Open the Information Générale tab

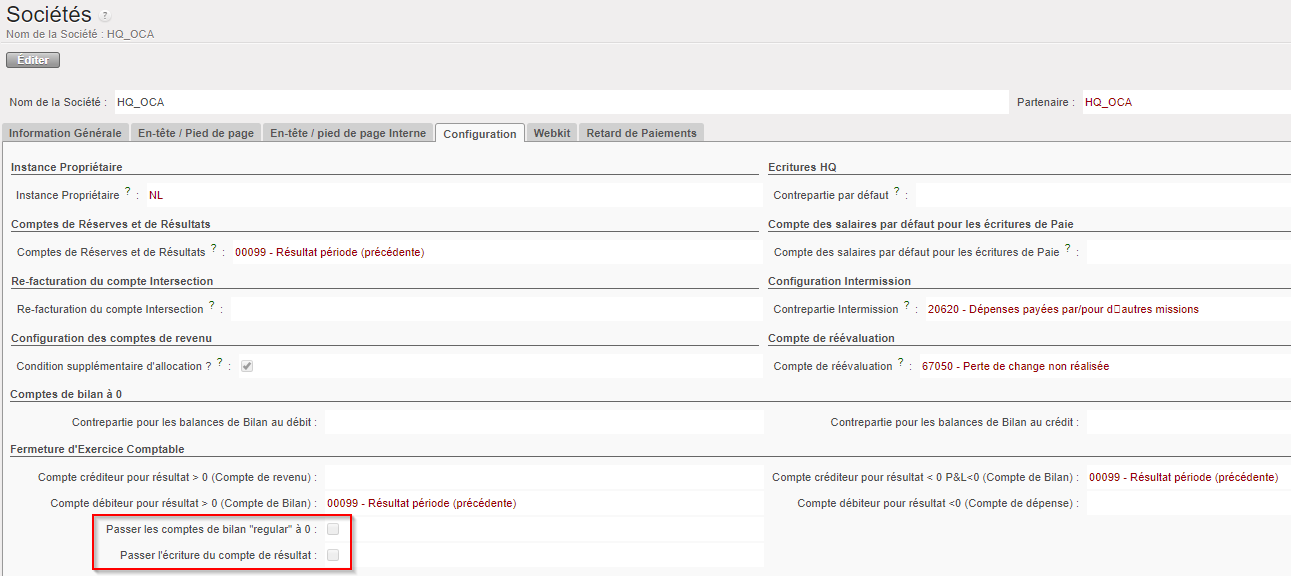coord(65,133)
